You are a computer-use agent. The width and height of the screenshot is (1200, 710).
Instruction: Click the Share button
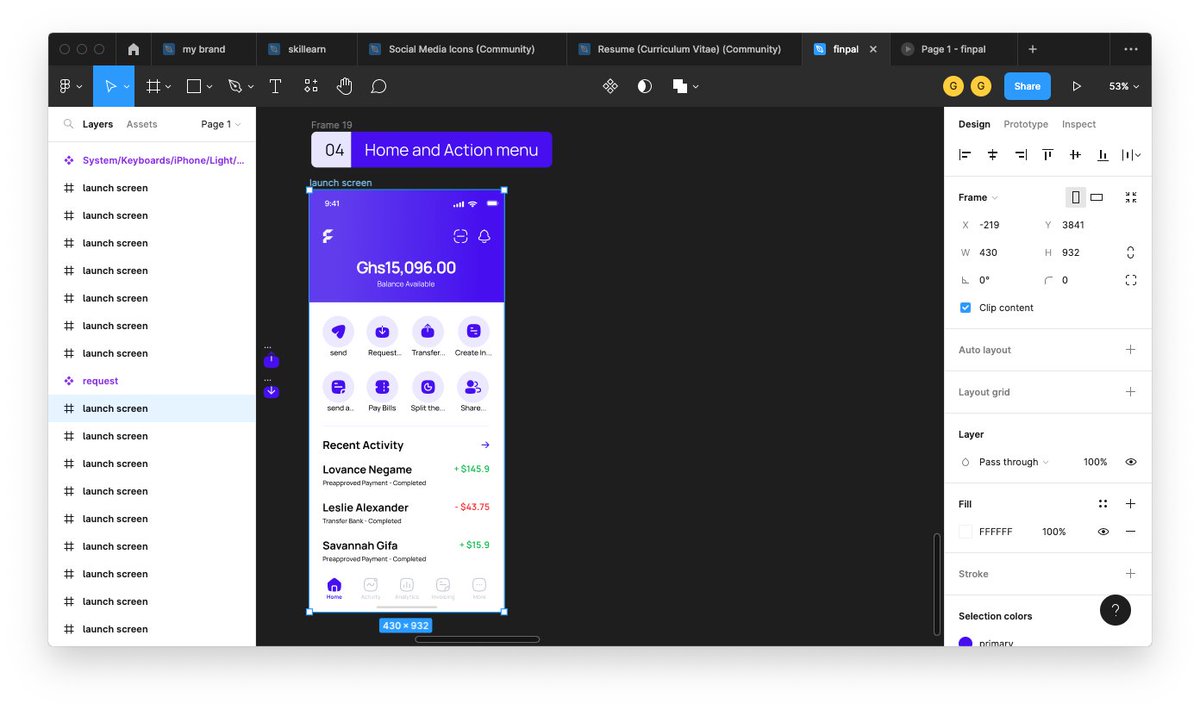tap(1027, 86)
